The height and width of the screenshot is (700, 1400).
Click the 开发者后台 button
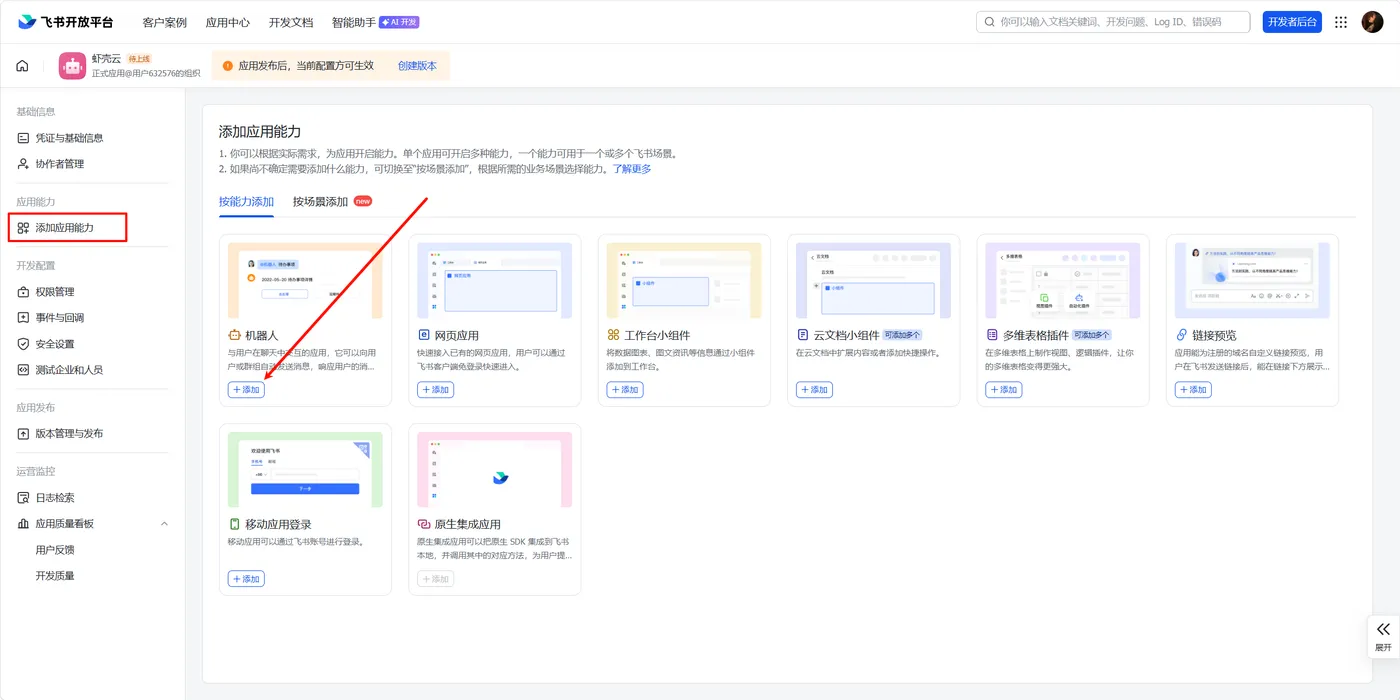(1292, 22)
